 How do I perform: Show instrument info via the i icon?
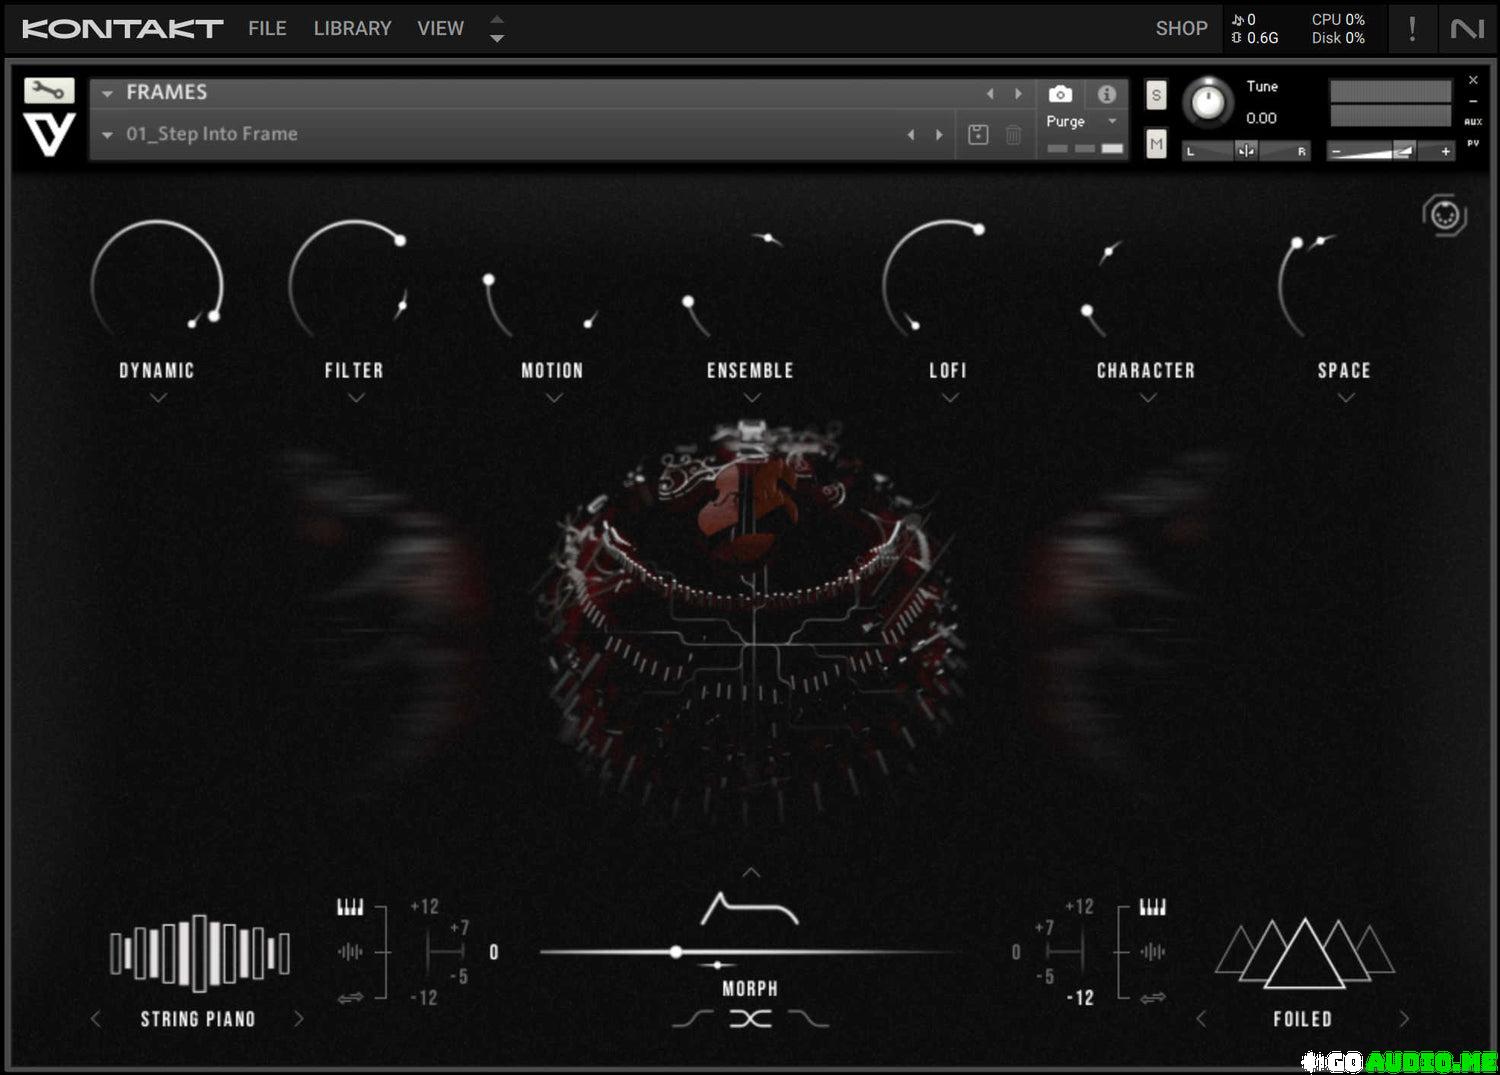coord(1106,94)
